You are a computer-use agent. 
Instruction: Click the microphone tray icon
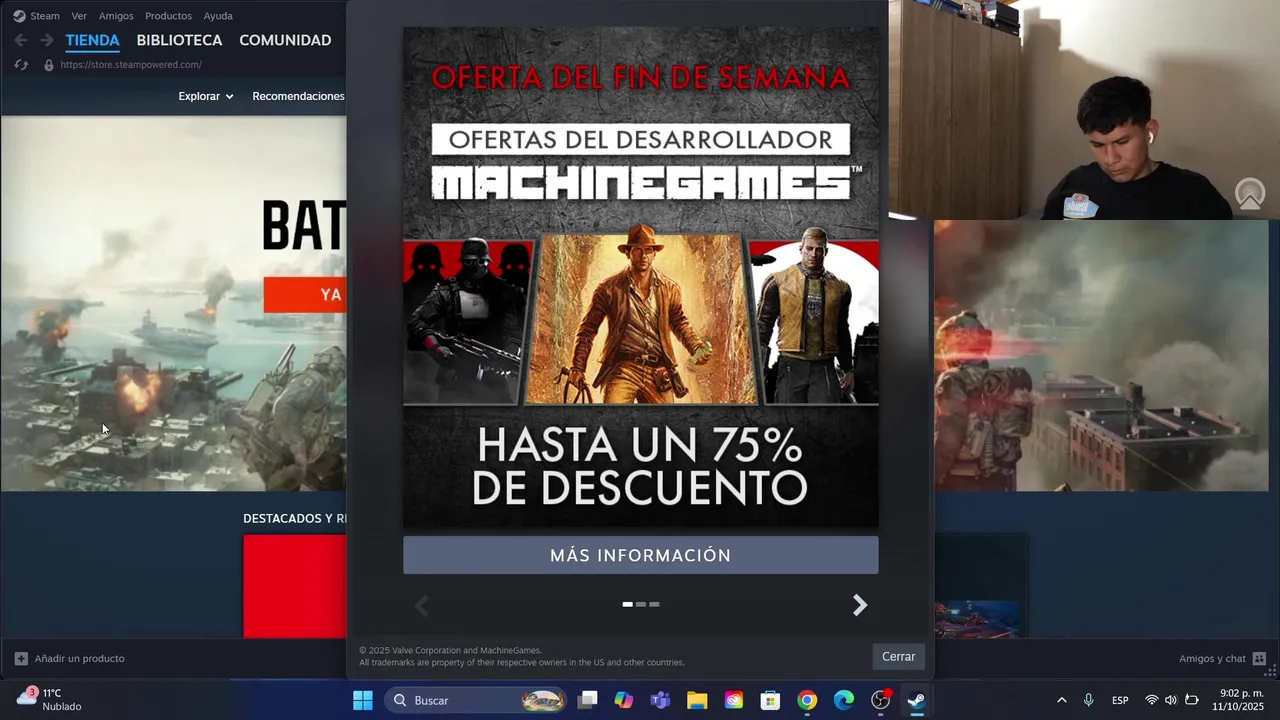[x=1088, y=700]
